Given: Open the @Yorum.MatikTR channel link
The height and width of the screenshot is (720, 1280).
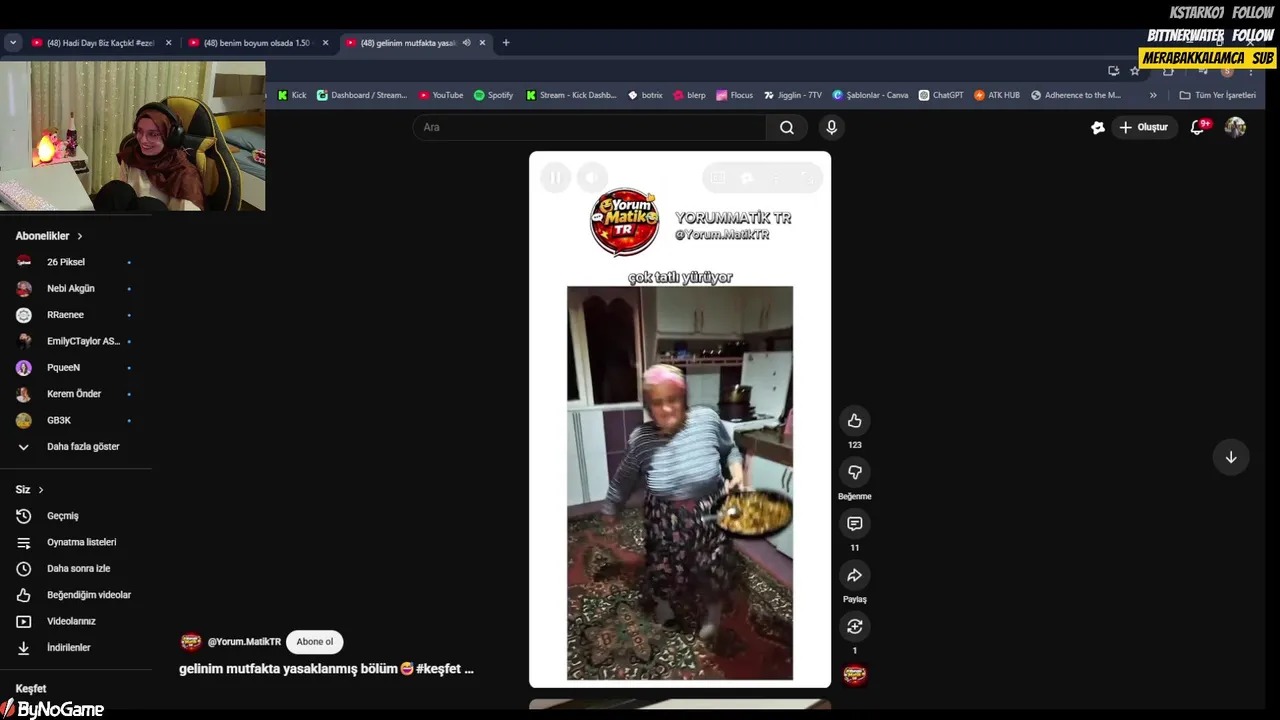Looking at the screenshot, I should coord(244,642).
